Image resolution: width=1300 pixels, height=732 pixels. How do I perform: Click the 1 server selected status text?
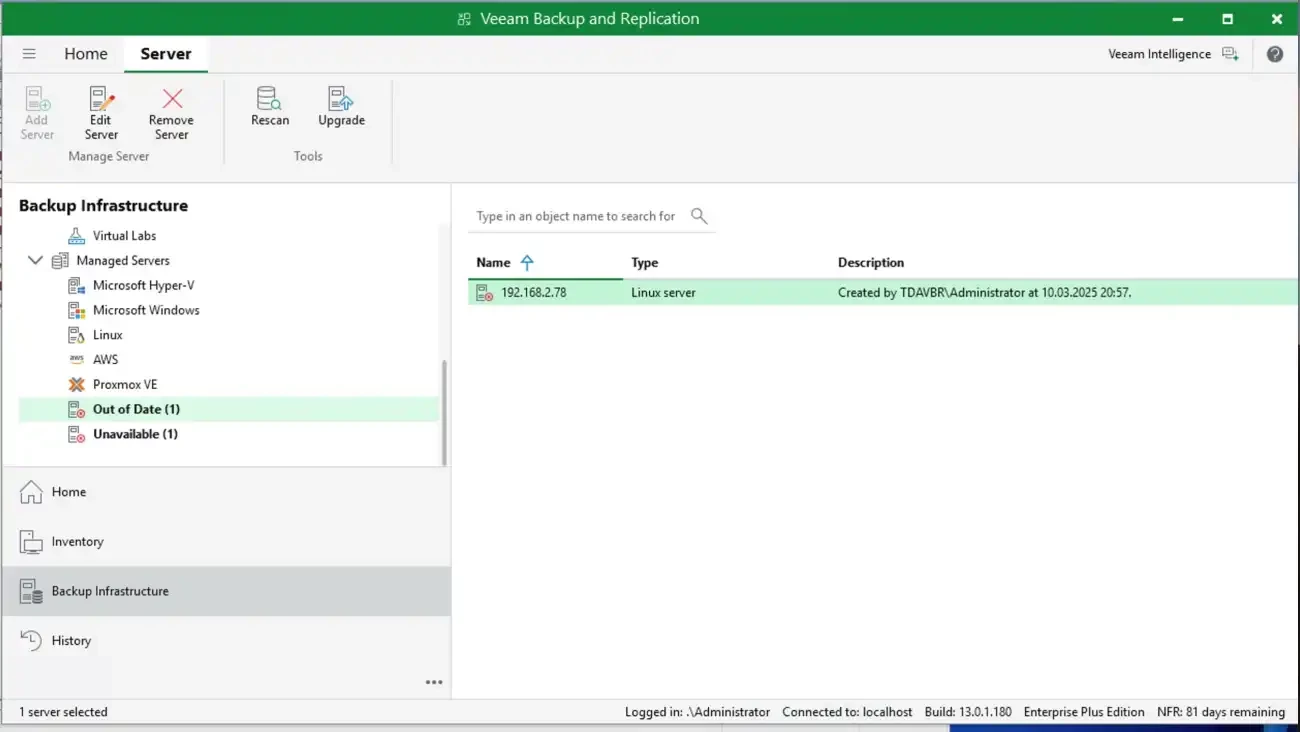pos(63,712)
